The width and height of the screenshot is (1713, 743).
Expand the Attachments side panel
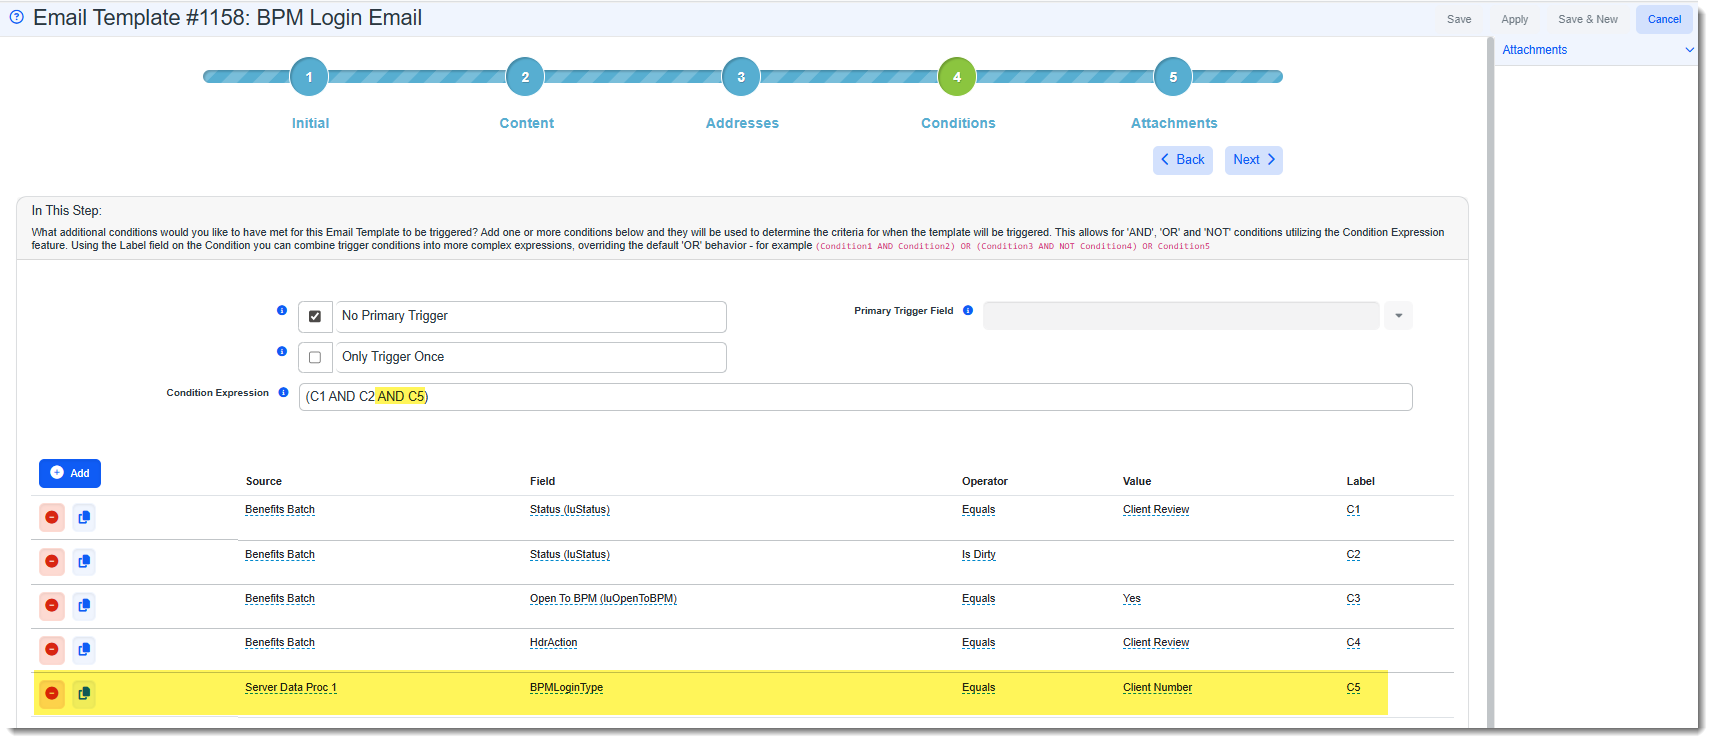[x=1689, y=50]
